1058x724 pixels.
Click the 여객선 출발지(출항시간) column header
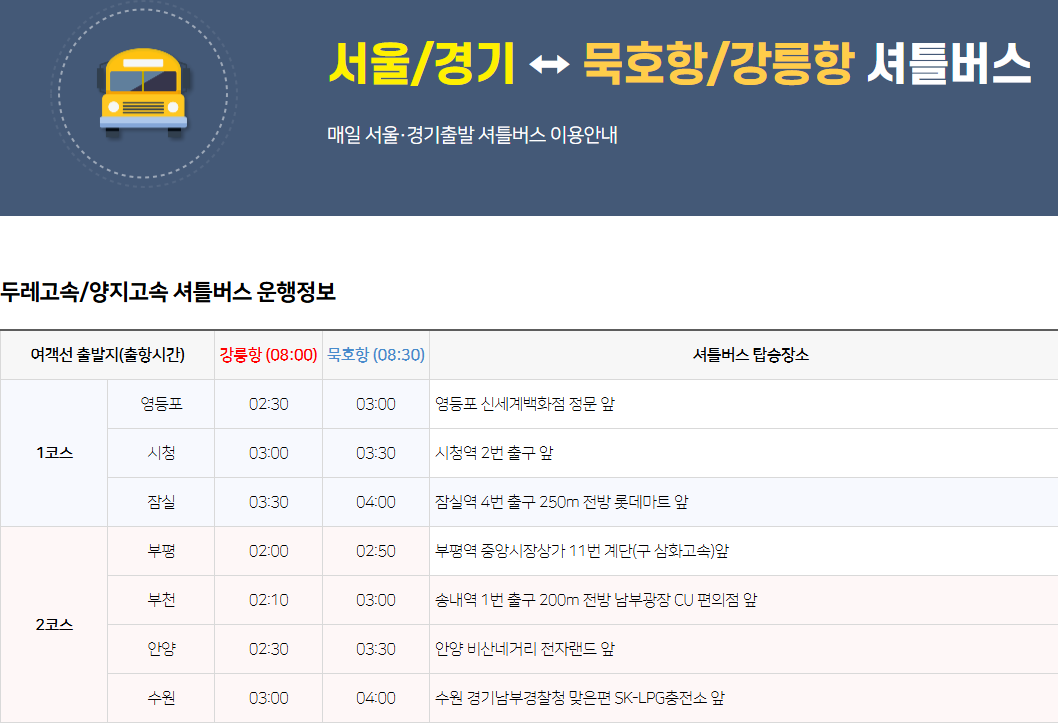[107, 355]
